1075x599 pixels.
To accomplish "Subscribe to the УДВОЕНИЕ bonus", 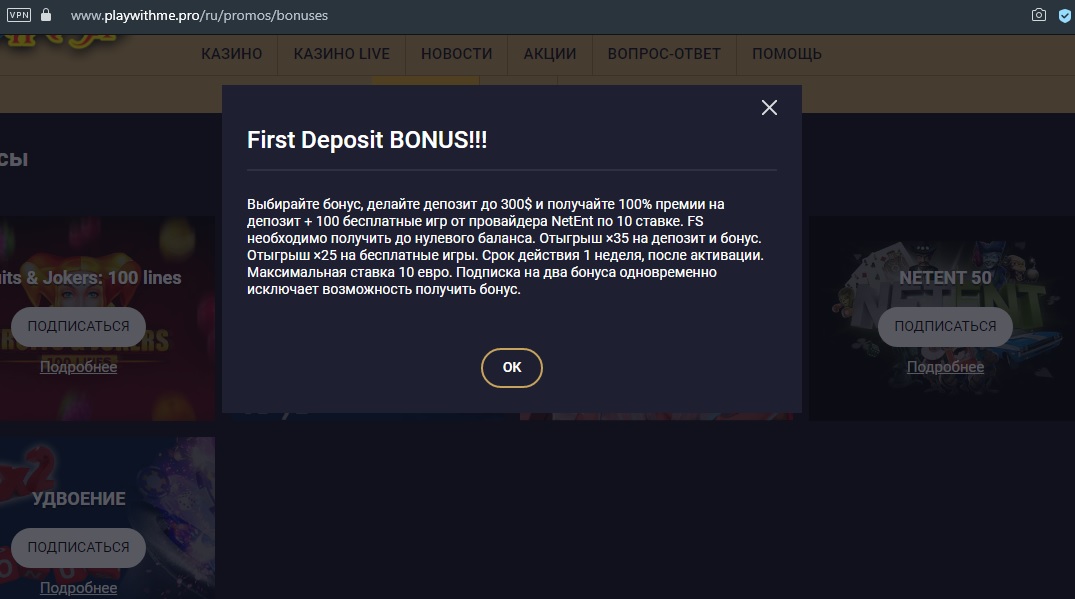I will tap(78, 548).
